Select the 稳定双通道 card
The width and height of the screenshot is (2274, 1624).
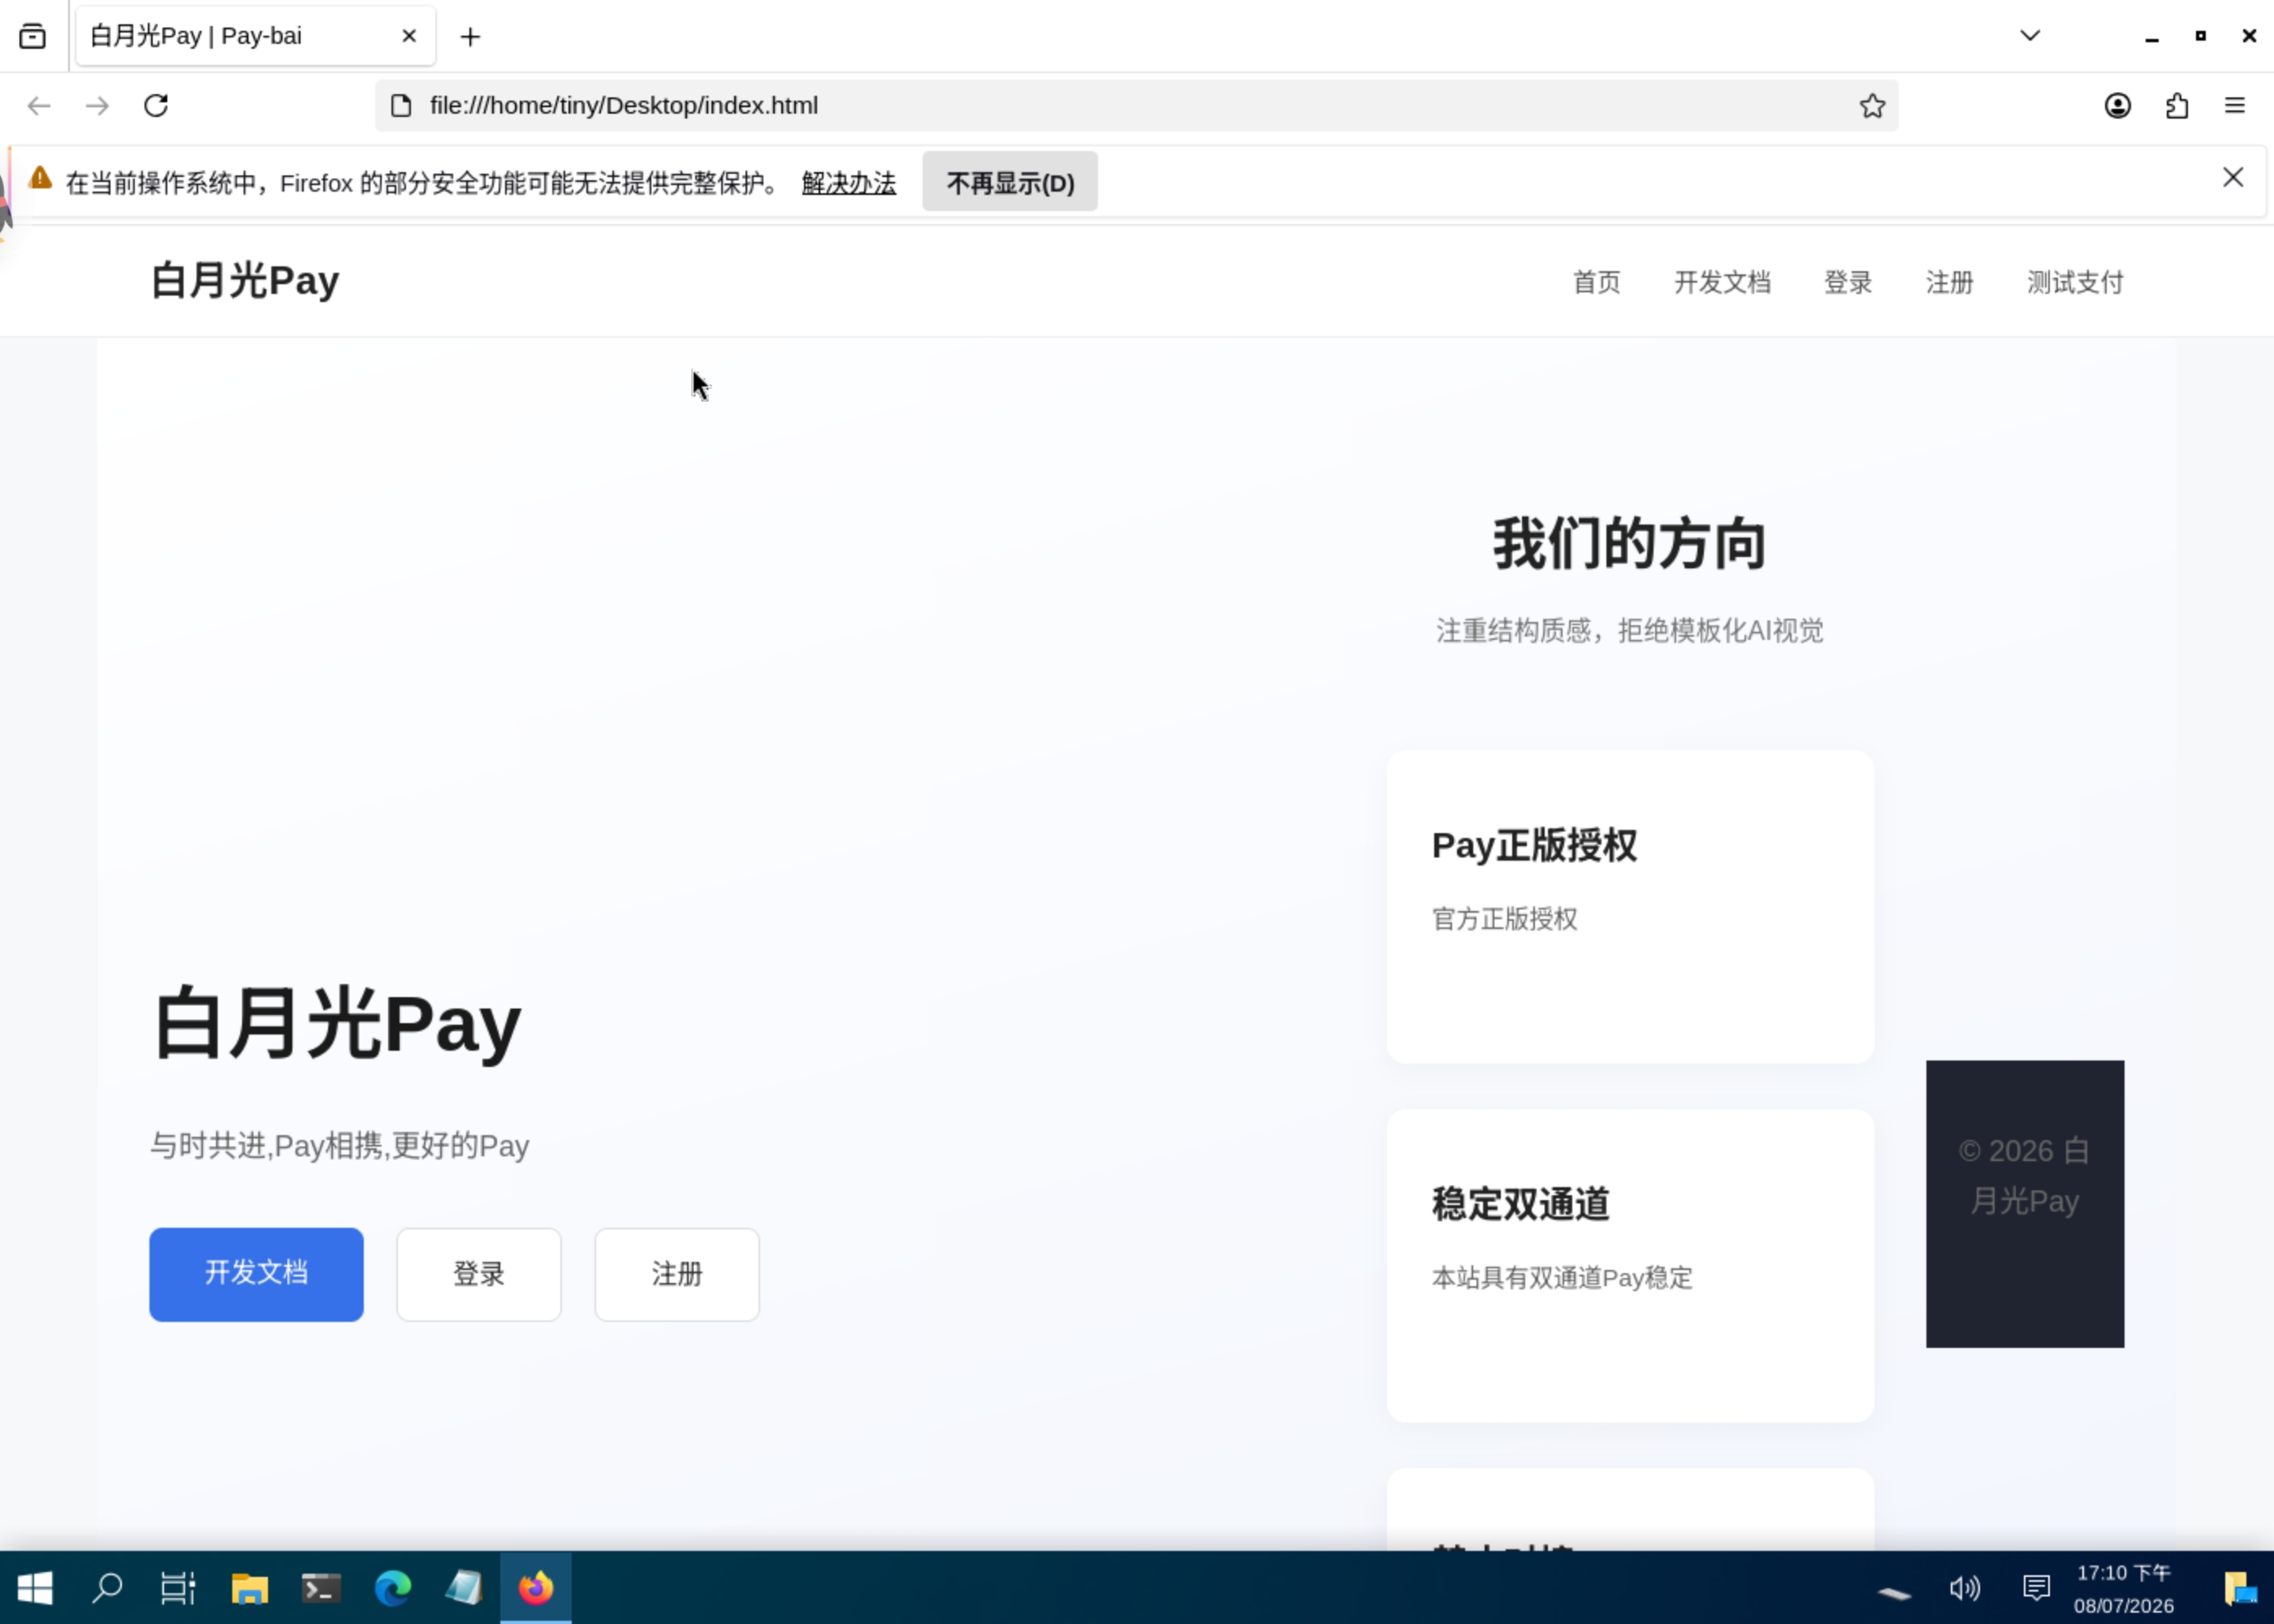(x=1630, y=1265)
